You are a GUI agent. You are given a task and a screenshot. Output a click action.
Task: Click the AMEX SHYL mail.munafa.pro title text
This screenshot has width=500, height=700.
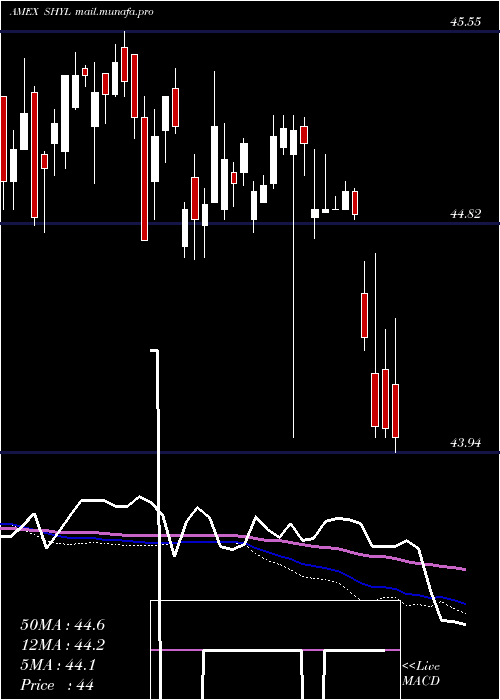coord(81,12)
